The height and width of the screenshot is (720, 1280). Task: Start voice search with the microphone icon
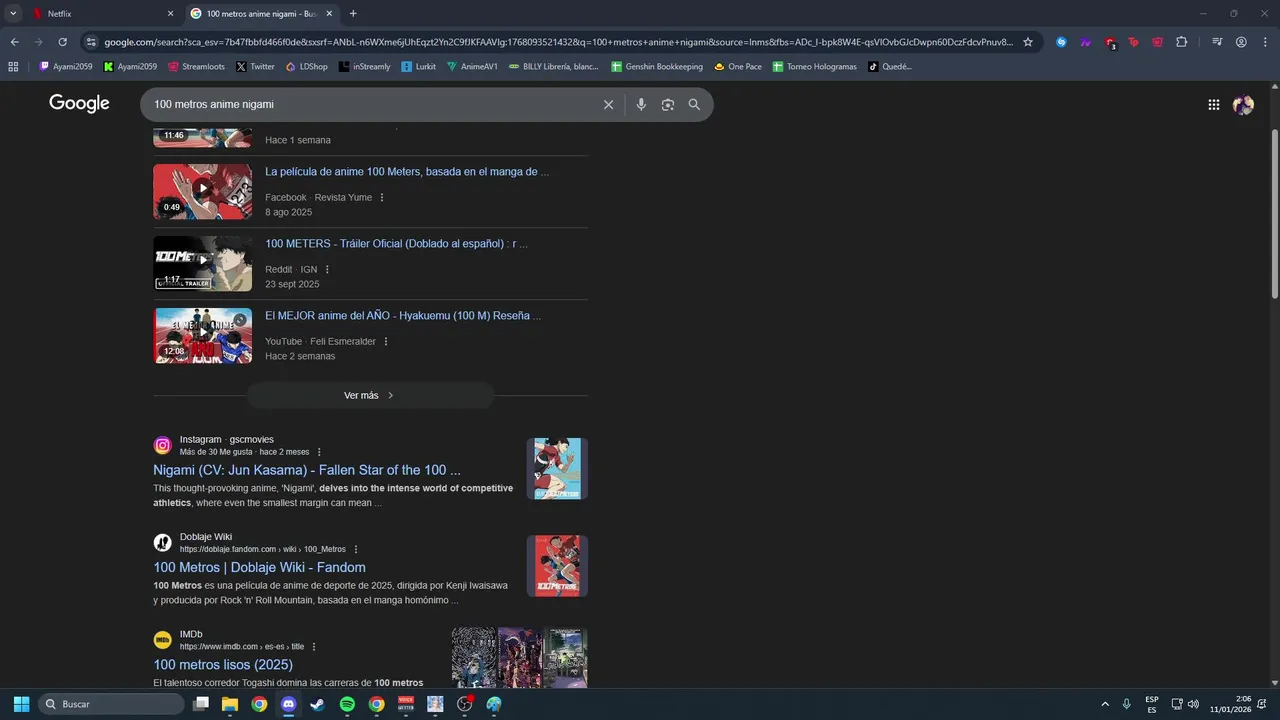click(641, 104)
